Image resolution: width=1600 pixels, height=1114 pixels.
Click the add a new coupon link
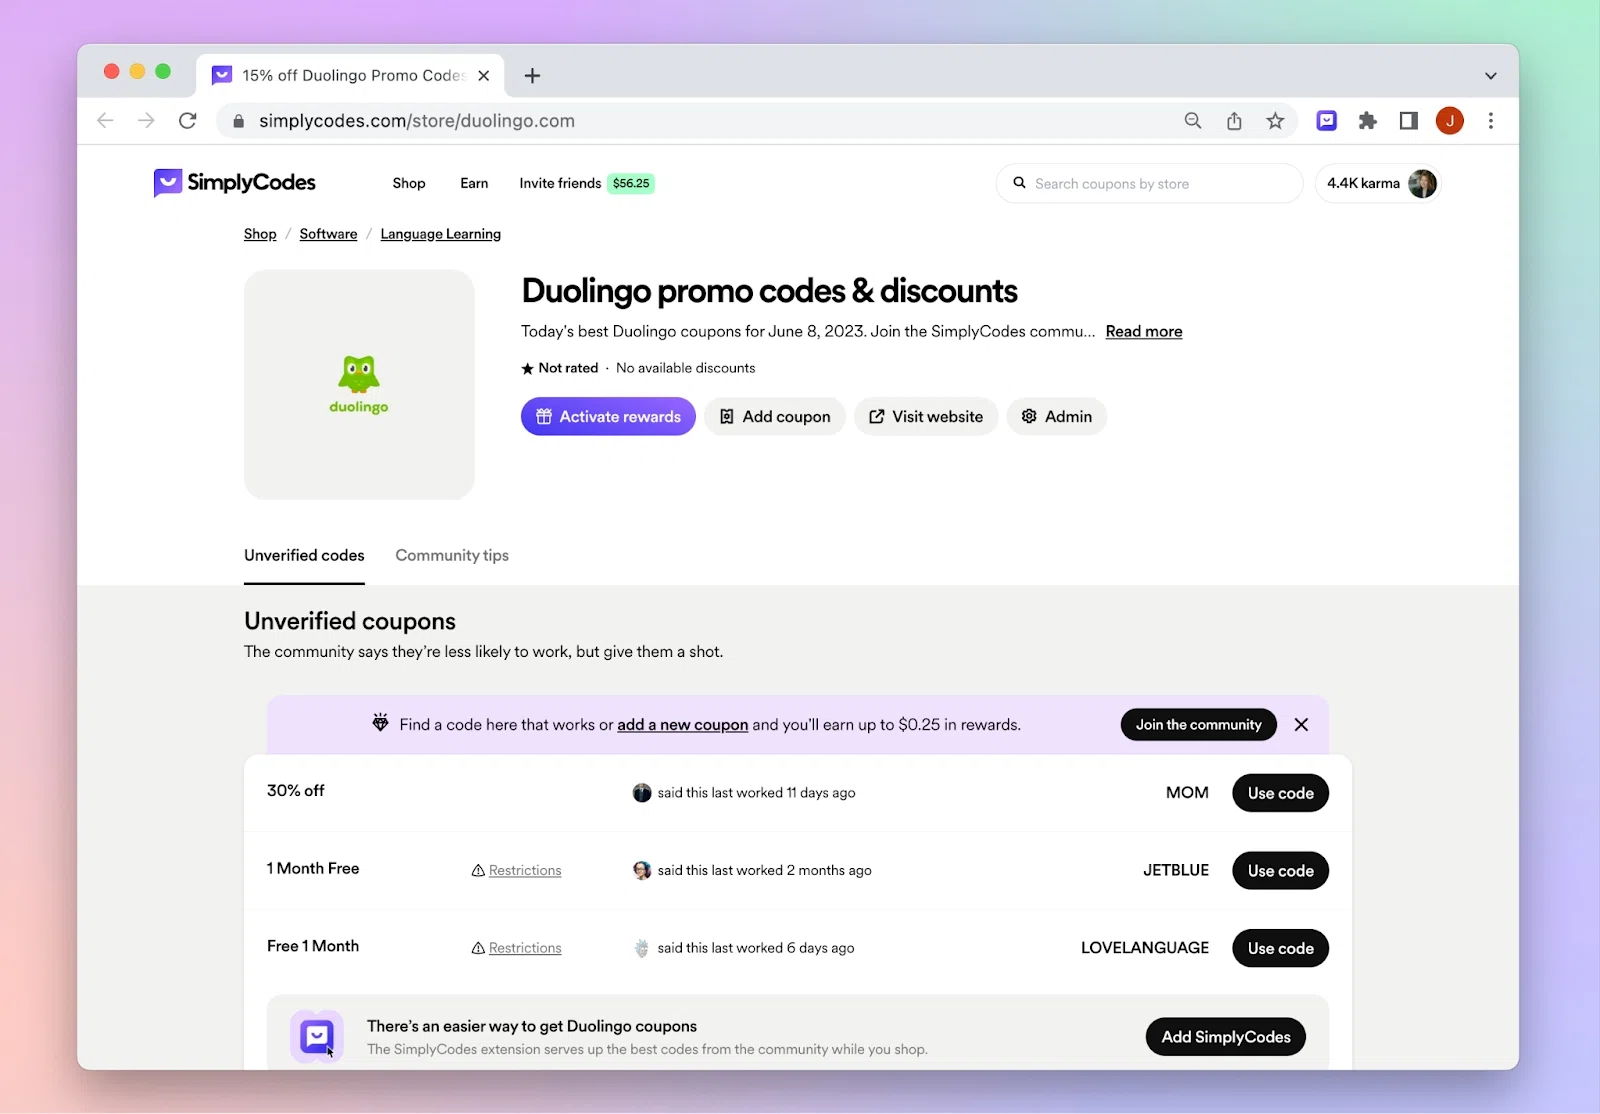point(683,725)
